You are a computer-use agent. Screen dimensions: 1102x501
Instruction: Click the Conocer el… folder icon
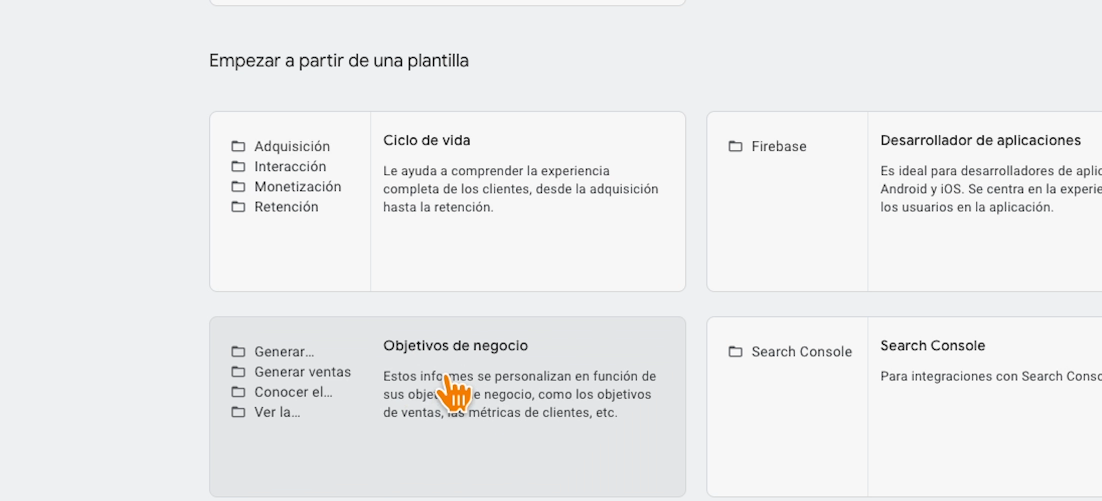(x=238, y=392)
